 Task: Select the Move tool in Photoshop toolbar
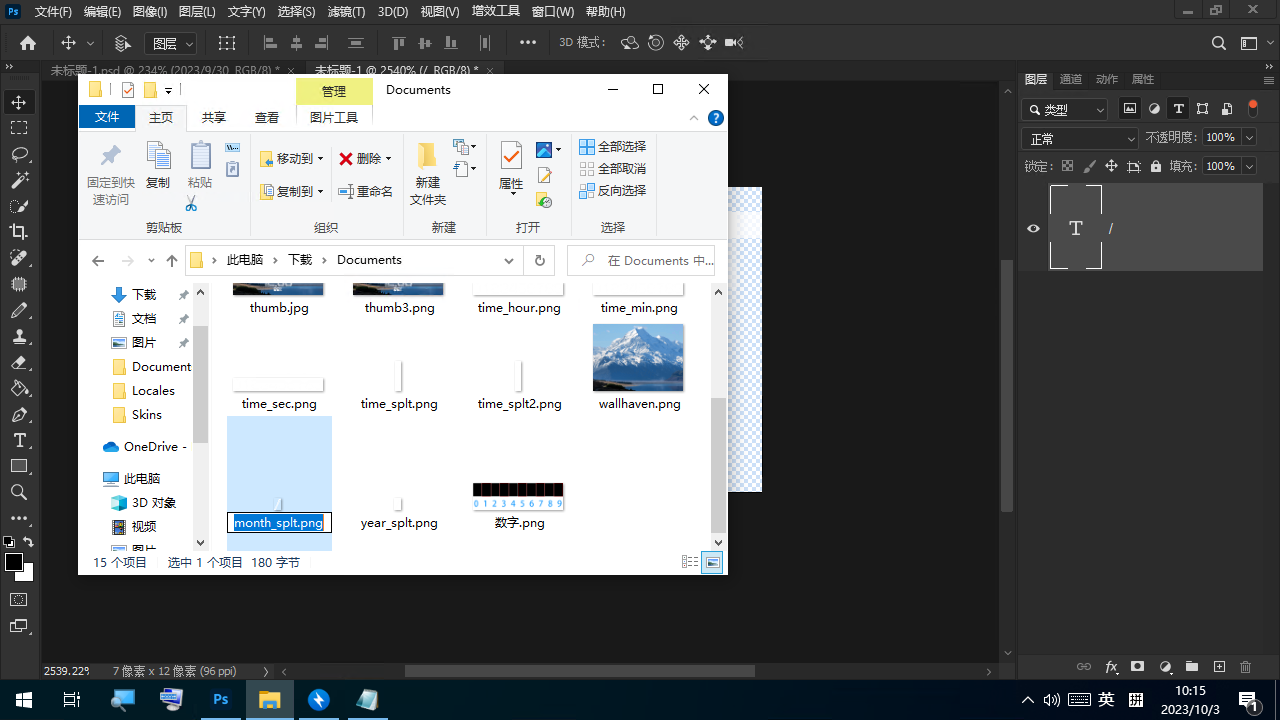pos(19,102)
